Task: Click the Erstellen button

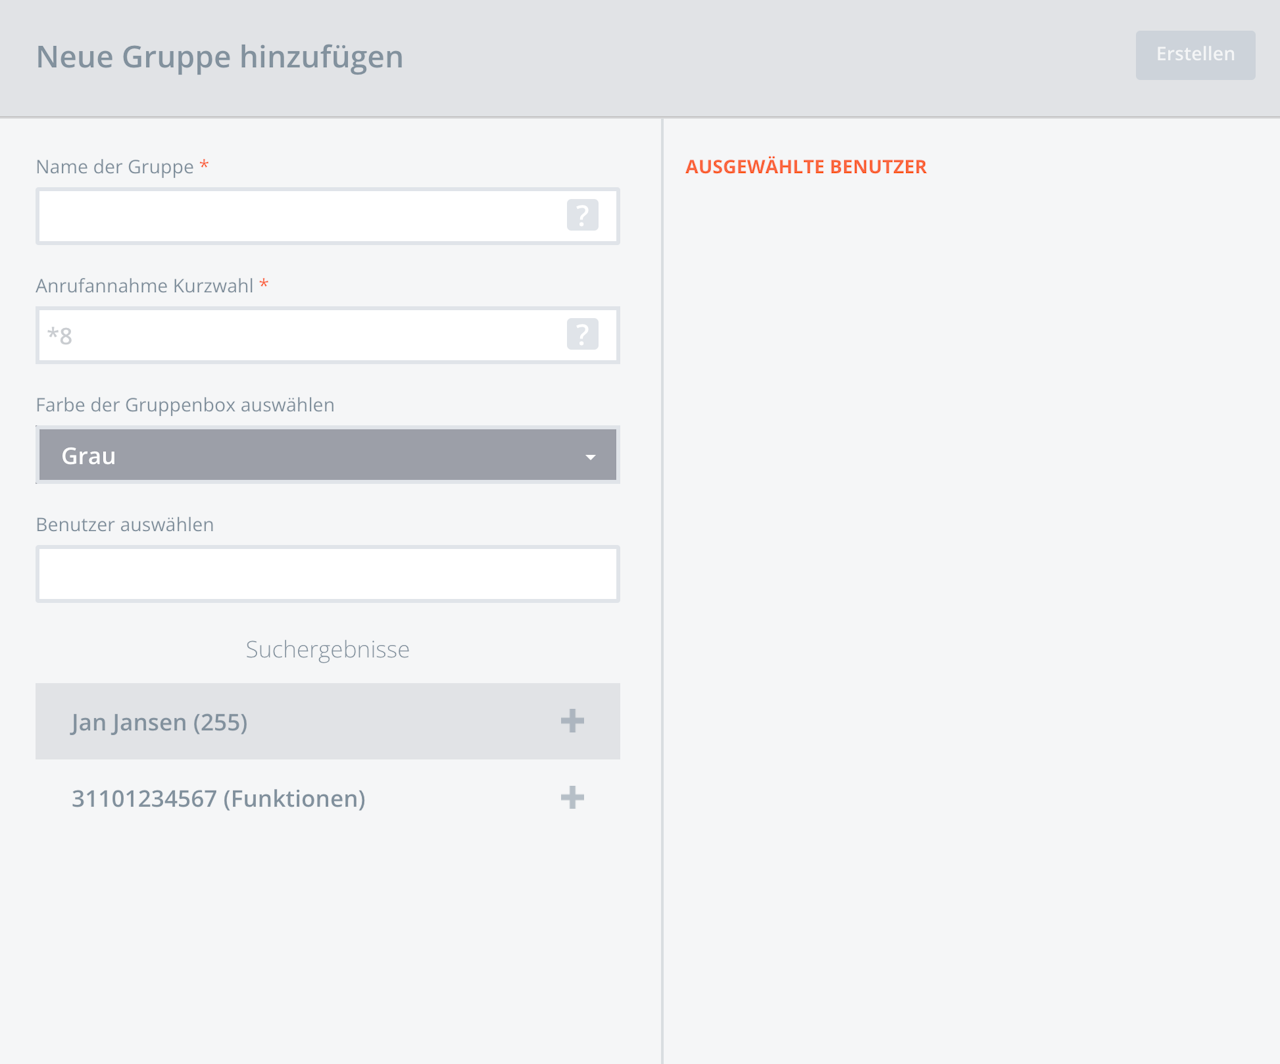Action: pos(1195,55)
